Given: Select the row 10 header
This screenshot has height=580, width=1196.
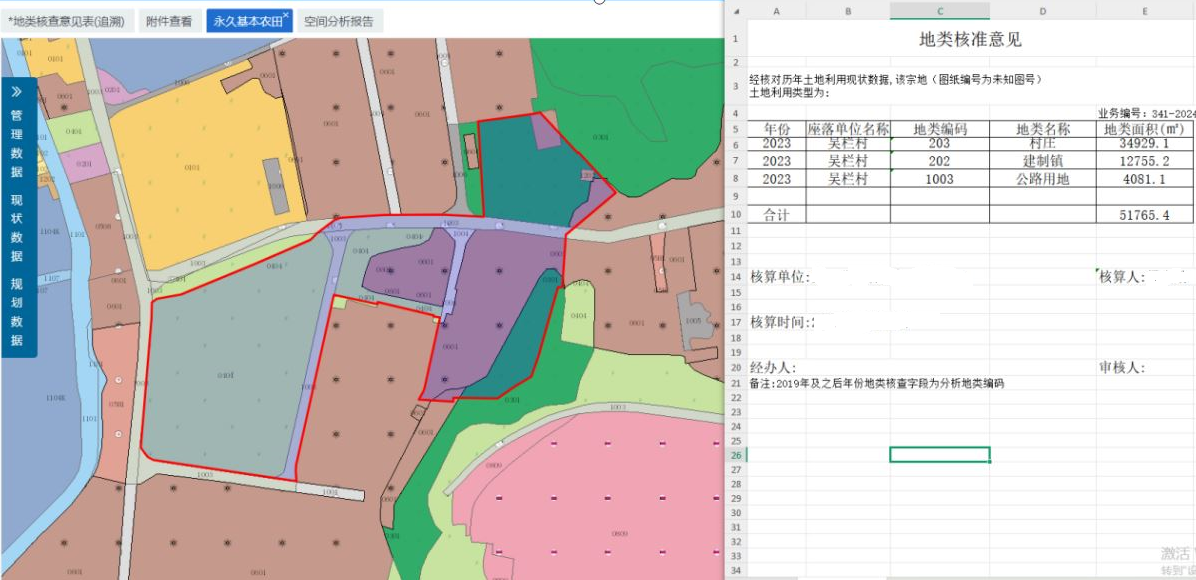Looking at the screenshot, I should [x=736, y=214].
